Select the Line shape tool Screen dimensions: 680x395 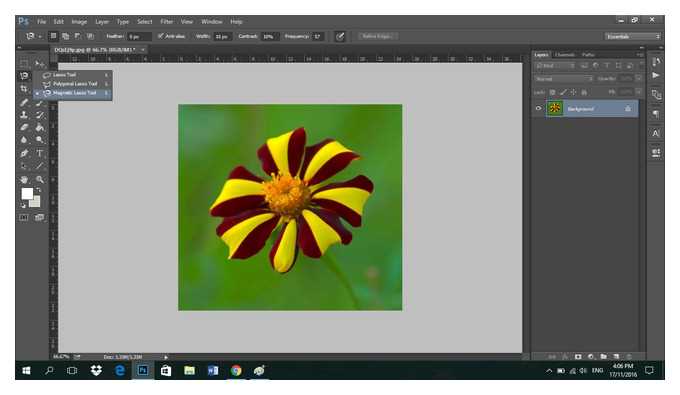coord(39,166)
